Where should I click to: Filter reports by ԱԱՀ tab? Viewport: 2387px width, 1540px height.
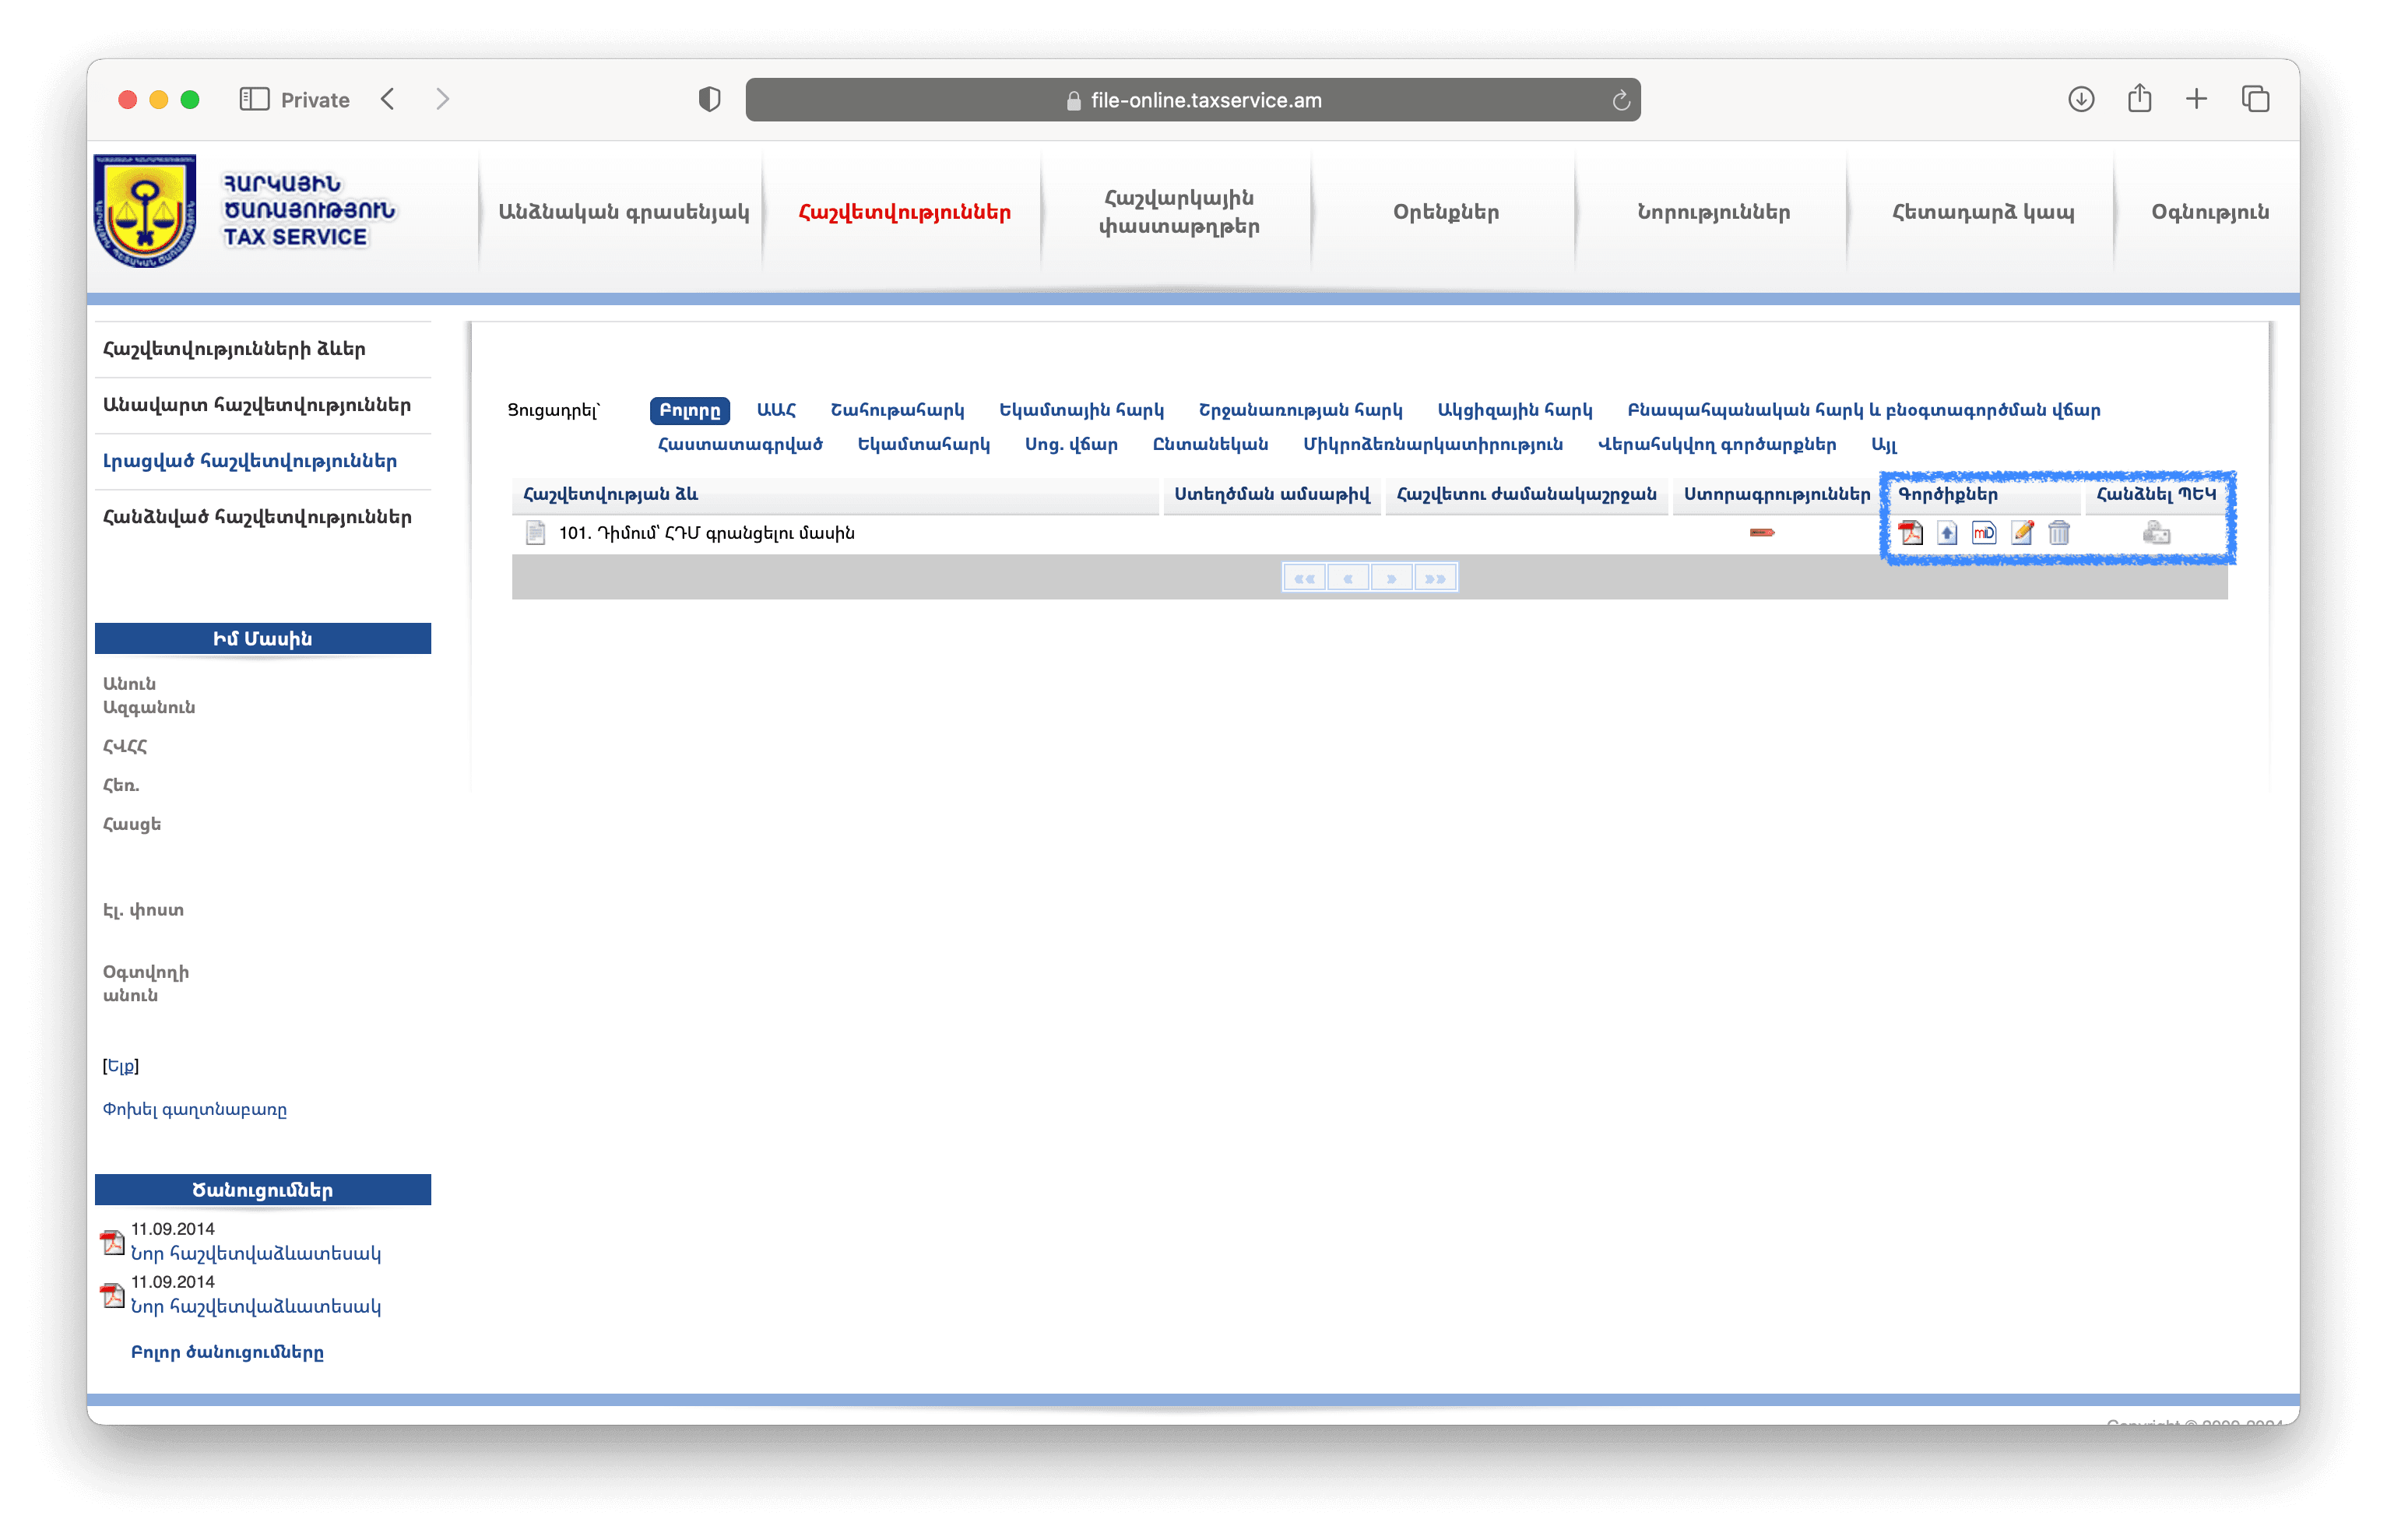coord(776,410)
